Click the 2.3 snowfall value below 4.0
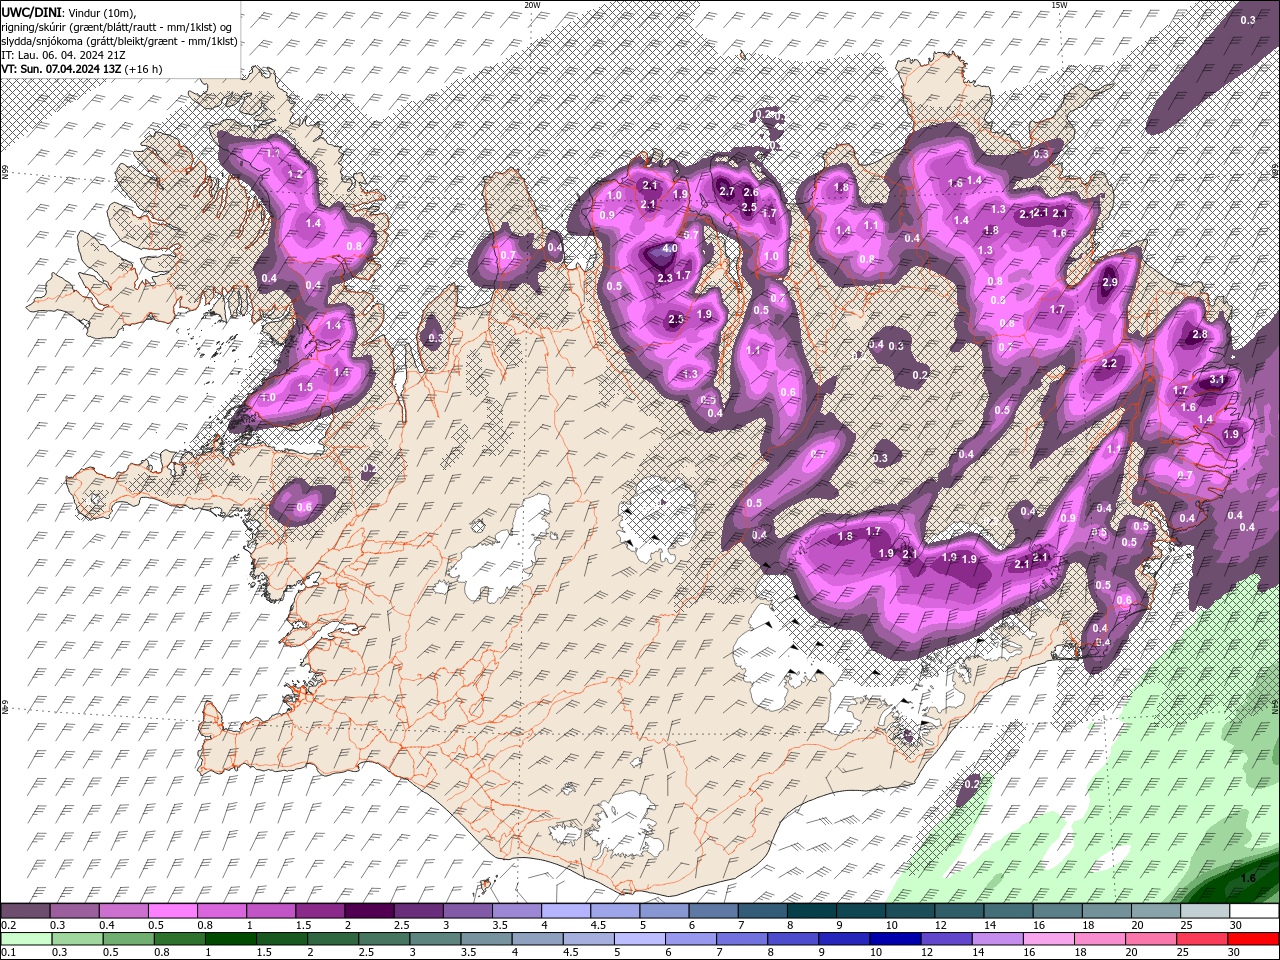Screen dimensions: 1280x960 click(666, 279)
